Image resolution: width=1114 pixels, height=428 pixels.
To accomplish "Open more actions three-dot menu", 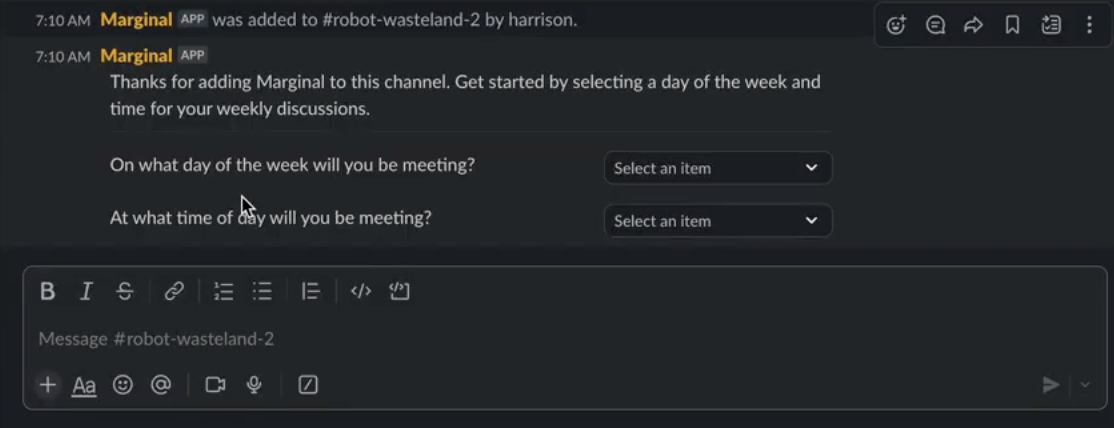I will [1089, 26].
